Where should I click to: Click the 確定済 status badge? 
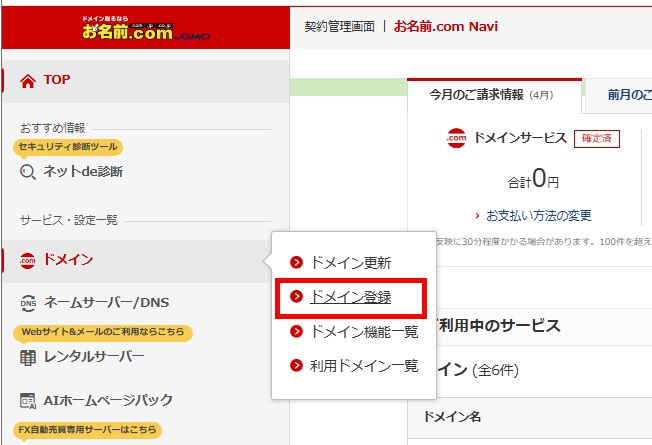(x=597, y=139)
